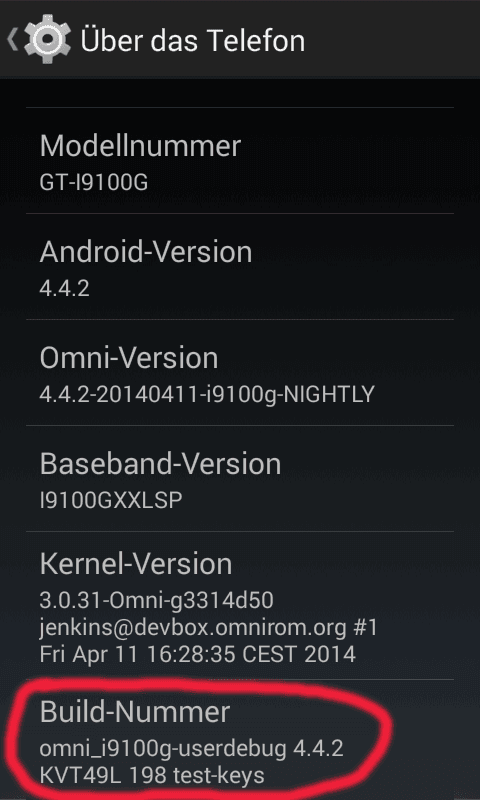Click the settings gear icon in header
This screenshot has height=800, width=480.
point(47,39)
